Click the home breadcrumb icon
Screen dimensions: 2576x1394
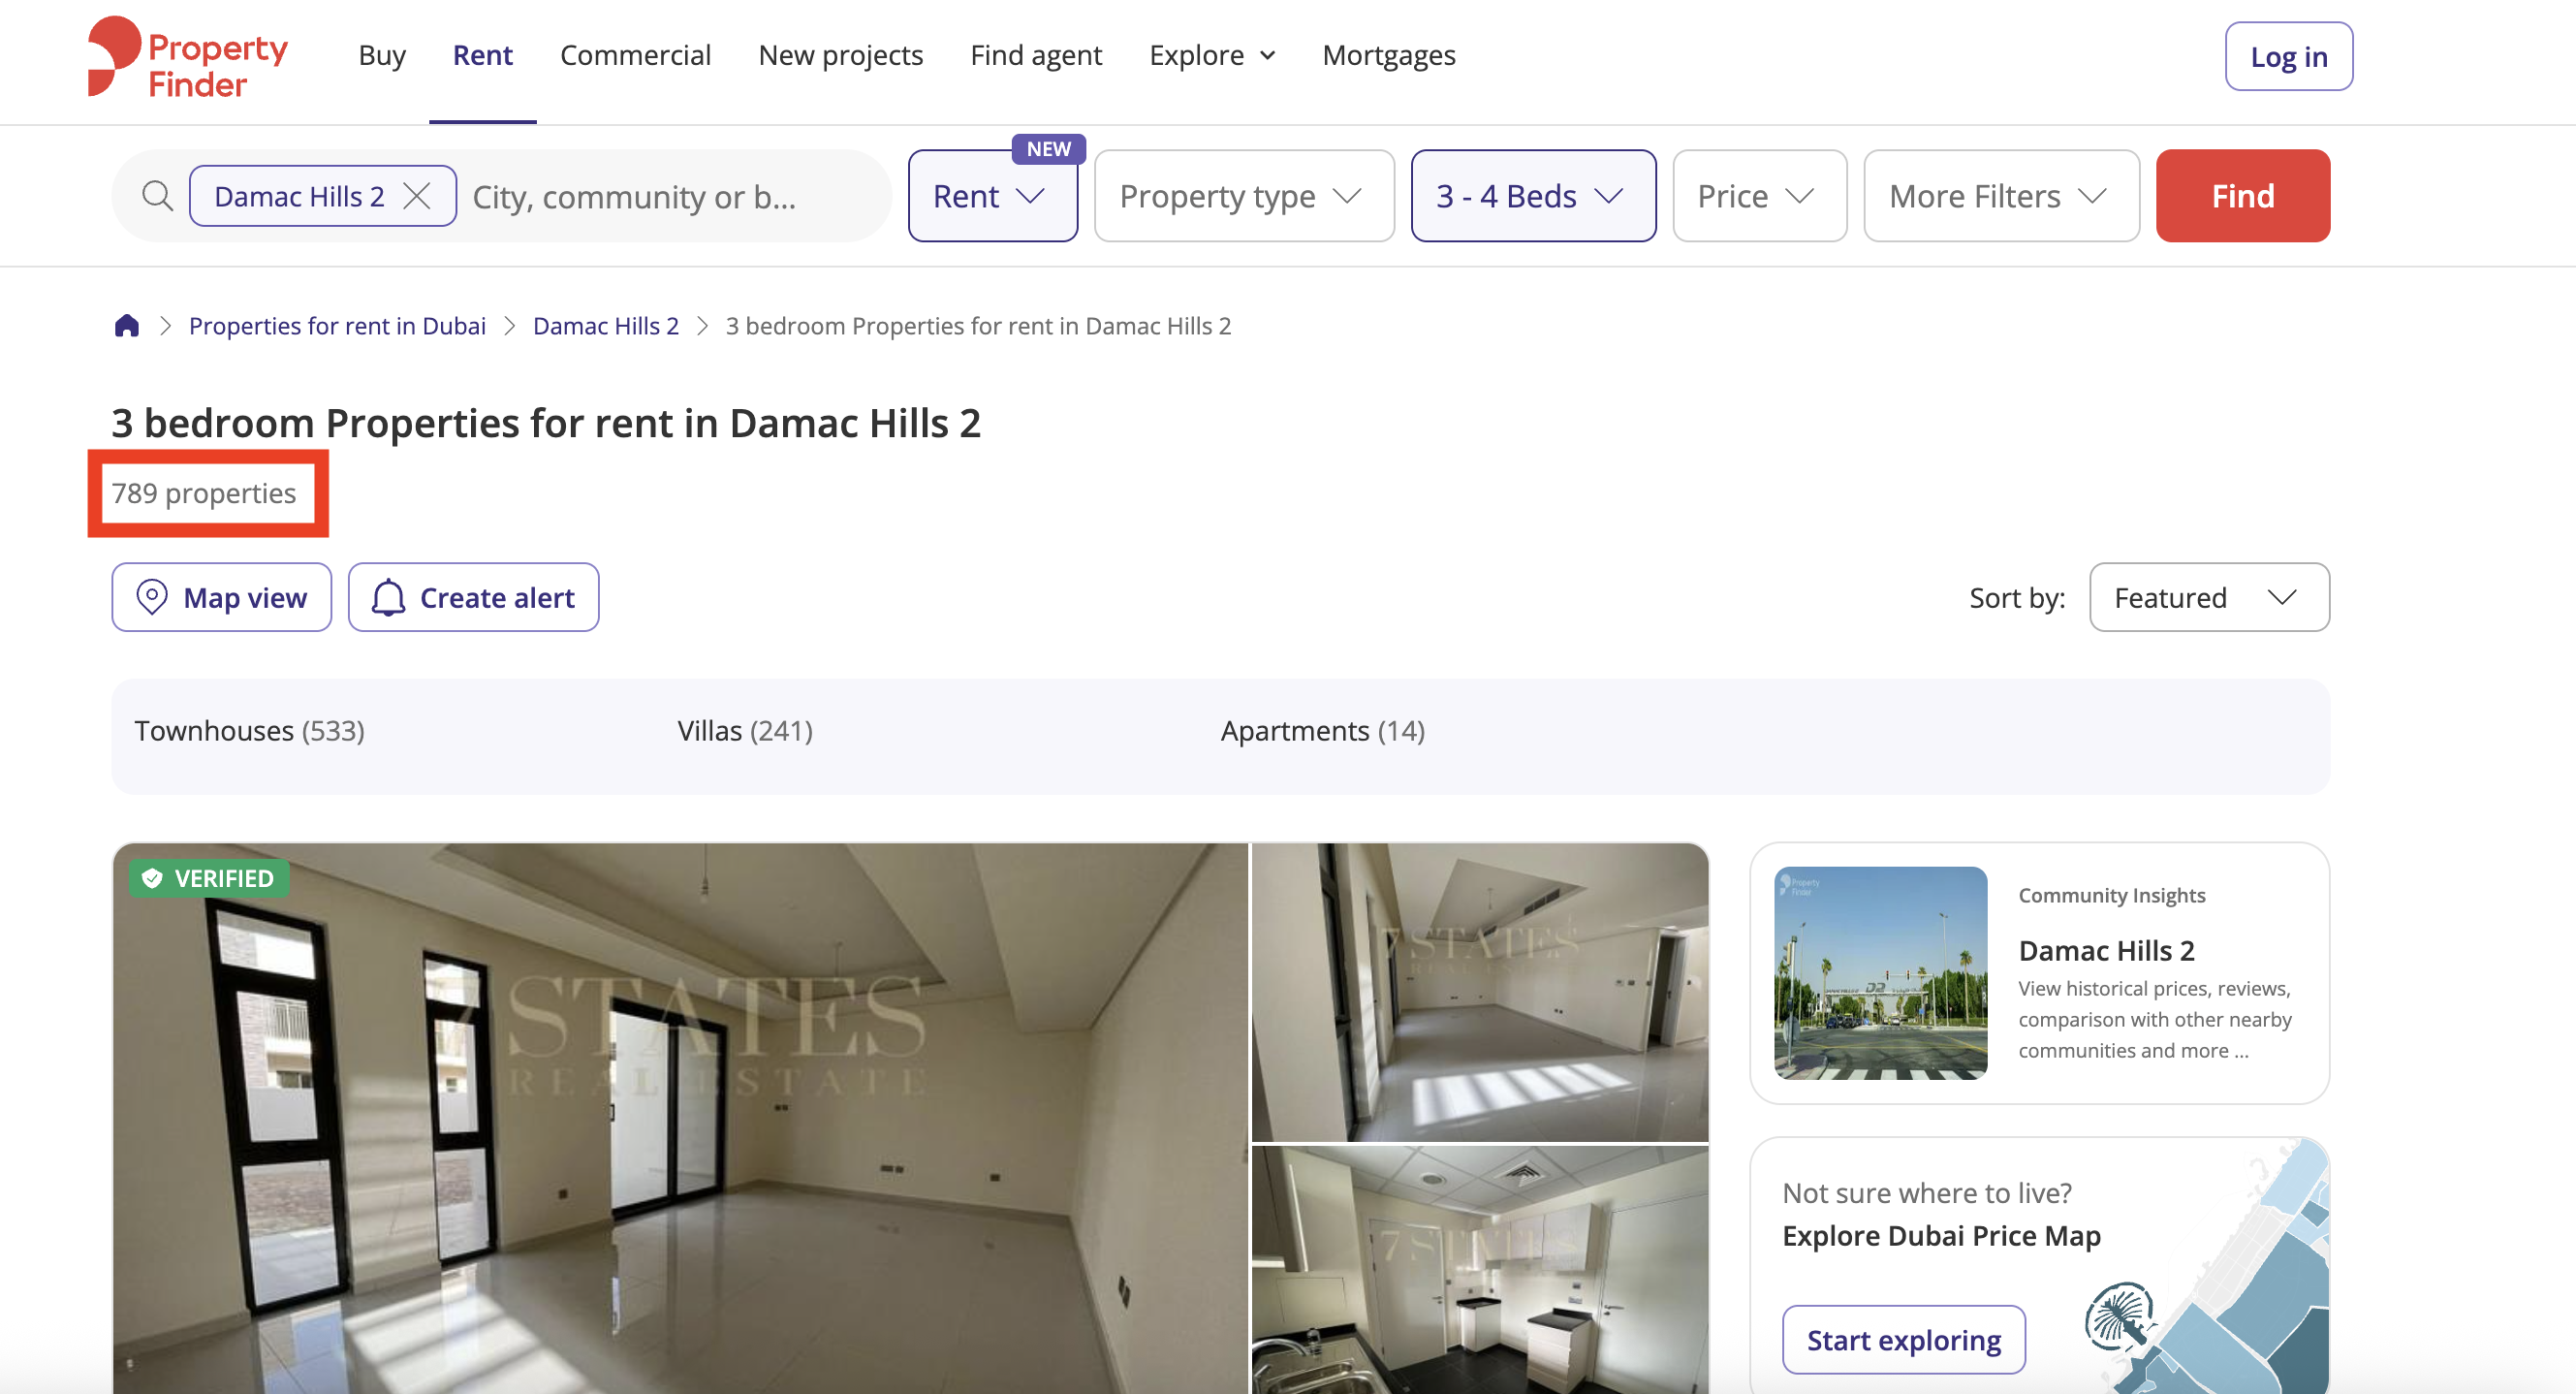(126, 326)
